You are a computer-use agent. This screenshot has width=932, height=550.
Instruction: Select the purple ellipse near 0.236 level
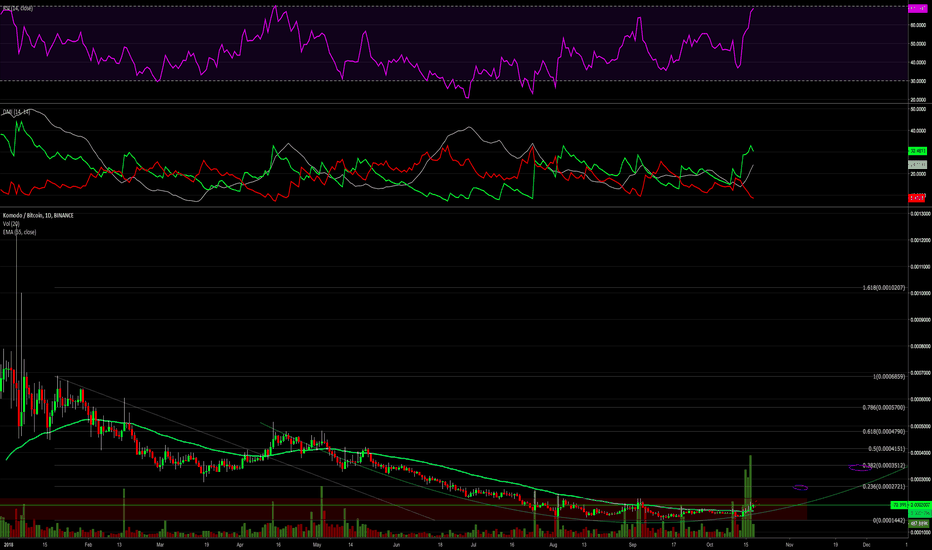(800, 488)
